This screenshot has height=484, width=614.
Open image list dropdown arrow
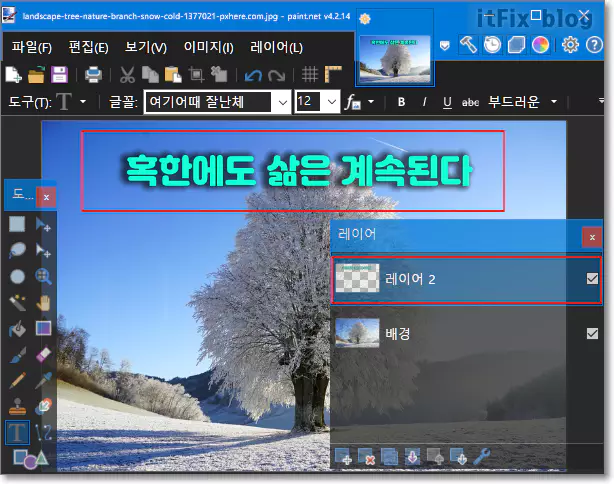tap(444, 46)
